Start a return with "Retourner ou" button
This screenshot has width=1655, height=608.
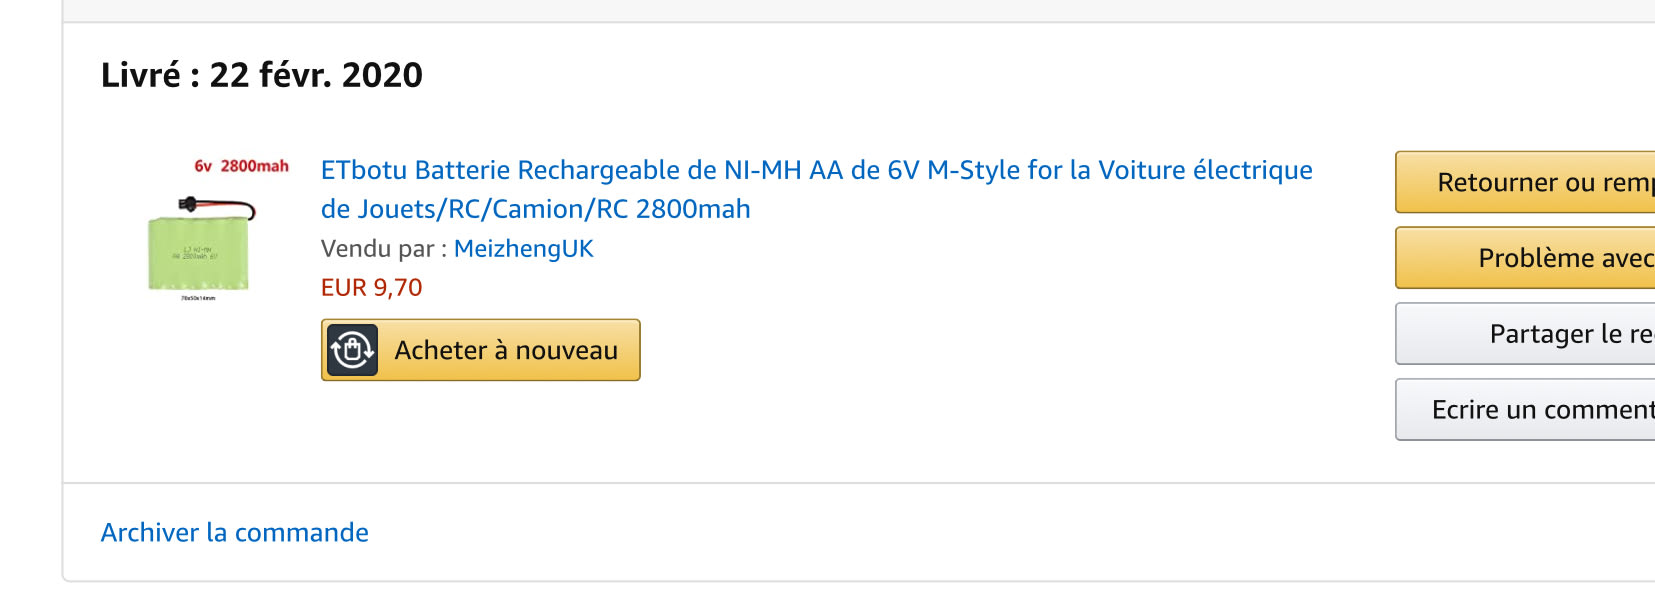coord(1525,183)
